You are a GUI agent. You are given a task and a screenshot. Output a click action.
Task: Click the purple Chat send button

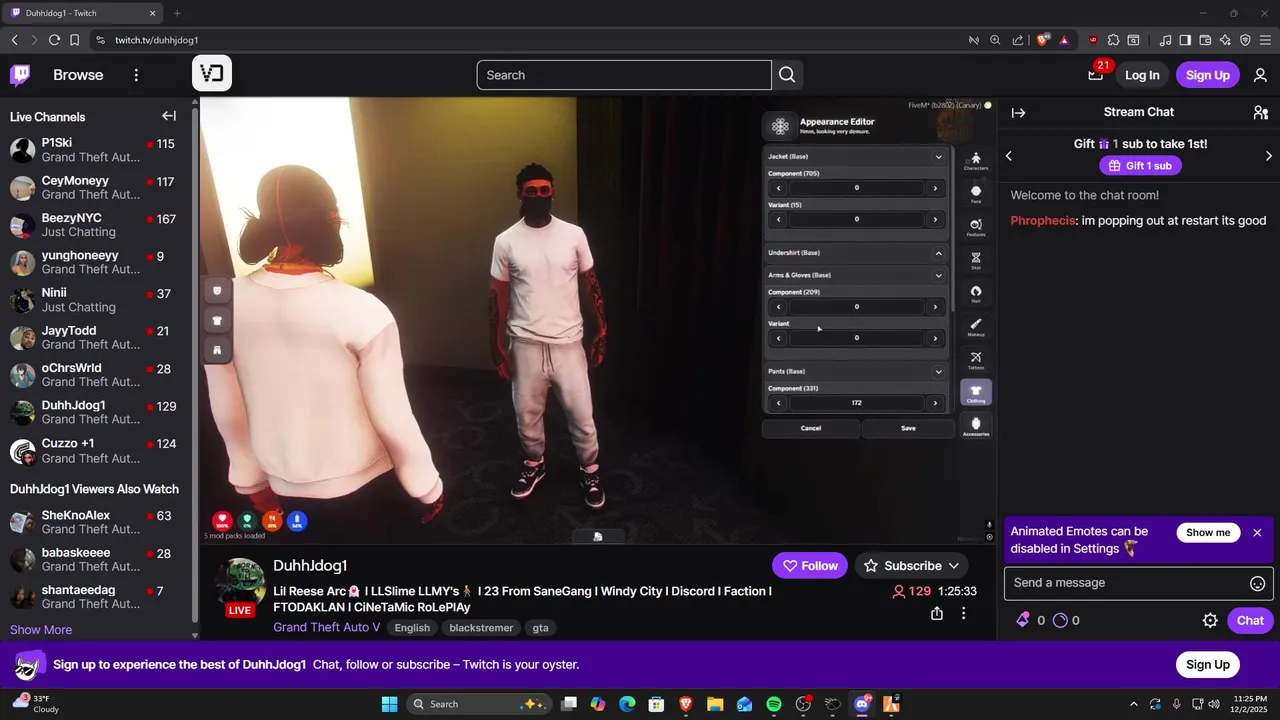[x=1250, y=620]
